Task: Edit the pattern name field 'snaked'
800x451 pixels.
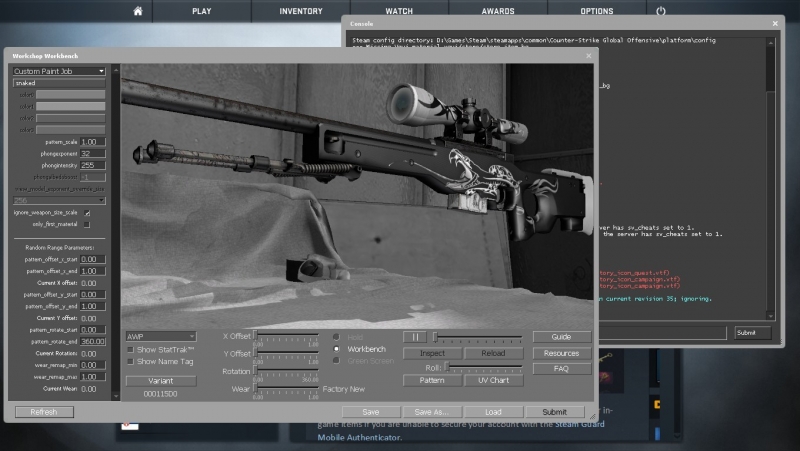Action: 59,83
